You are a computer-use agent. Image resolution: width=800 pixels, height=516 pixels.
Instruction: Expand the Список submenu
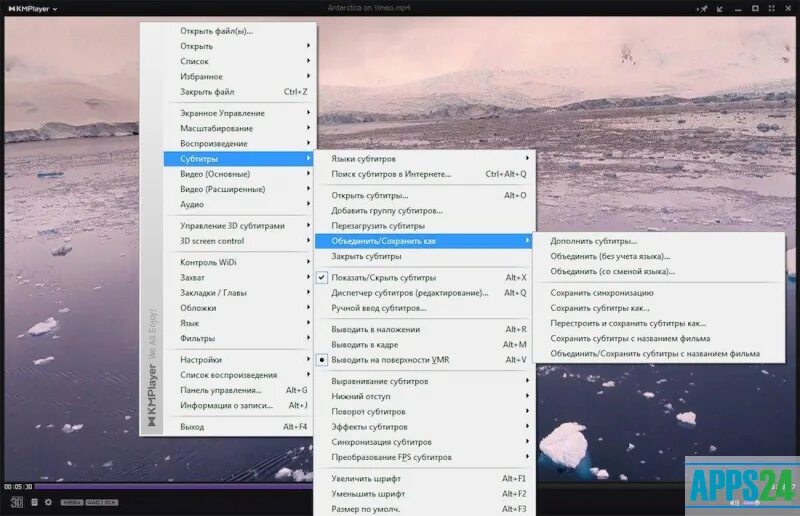pyautogui.click(x=239, y=61)
